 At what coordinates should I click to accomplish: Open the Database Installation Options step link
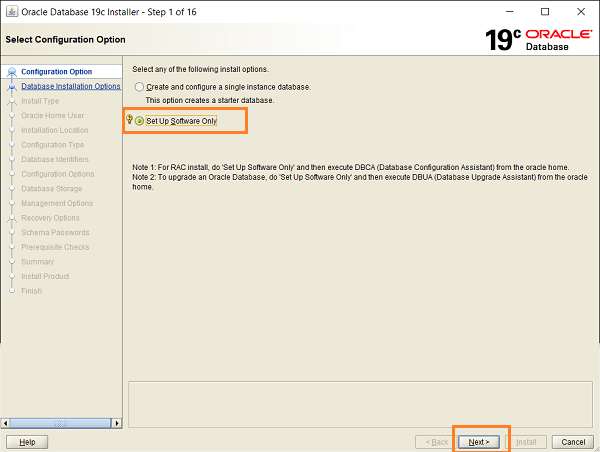[x=71, y=86]
